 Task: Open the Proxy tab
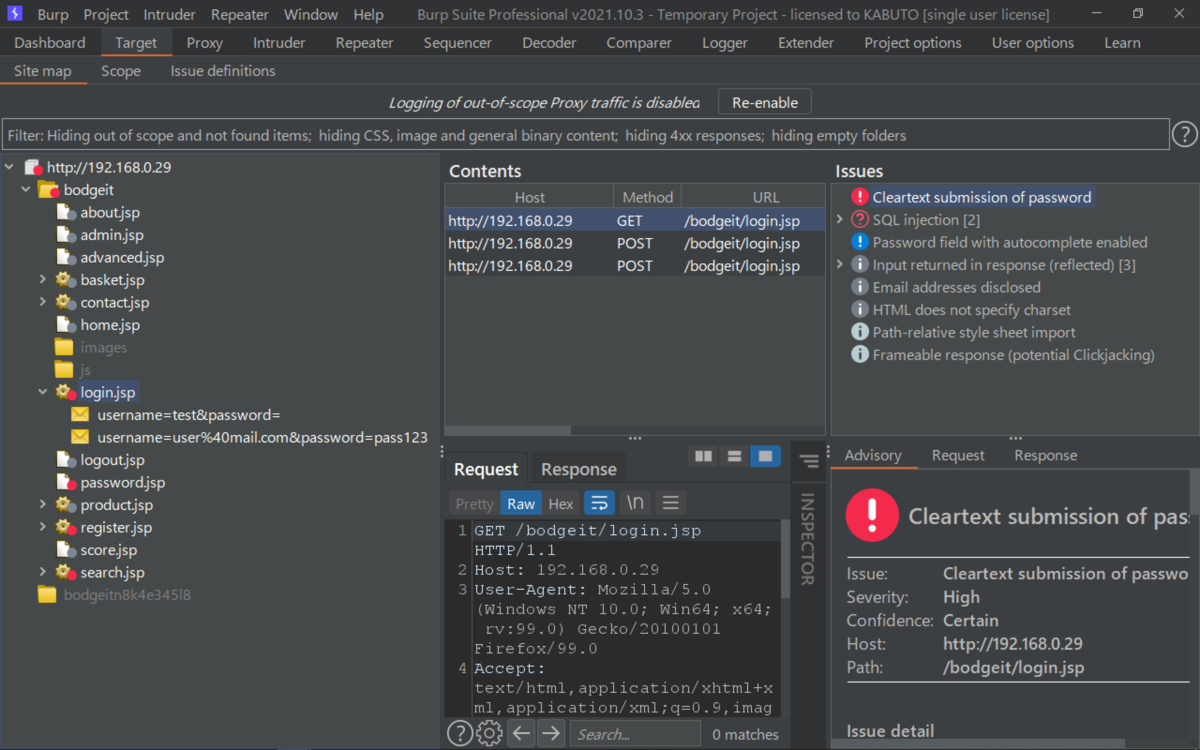205,43
